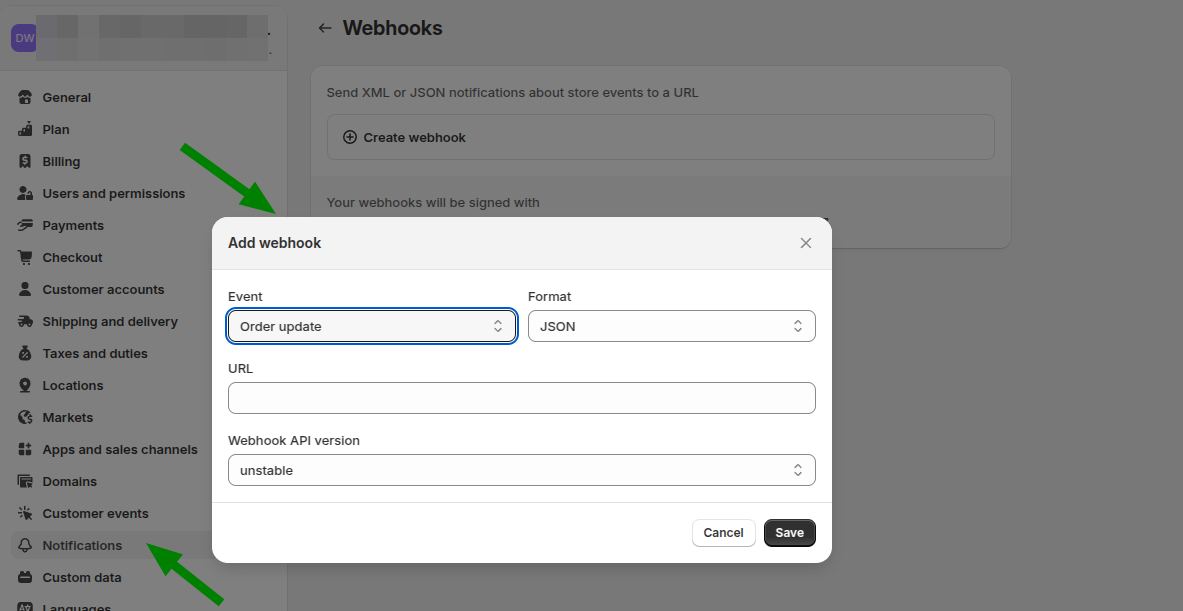Open Custom data settings
Image resolution: width=1183 pixels, height=611 pixels.
(x=81, y=578)
